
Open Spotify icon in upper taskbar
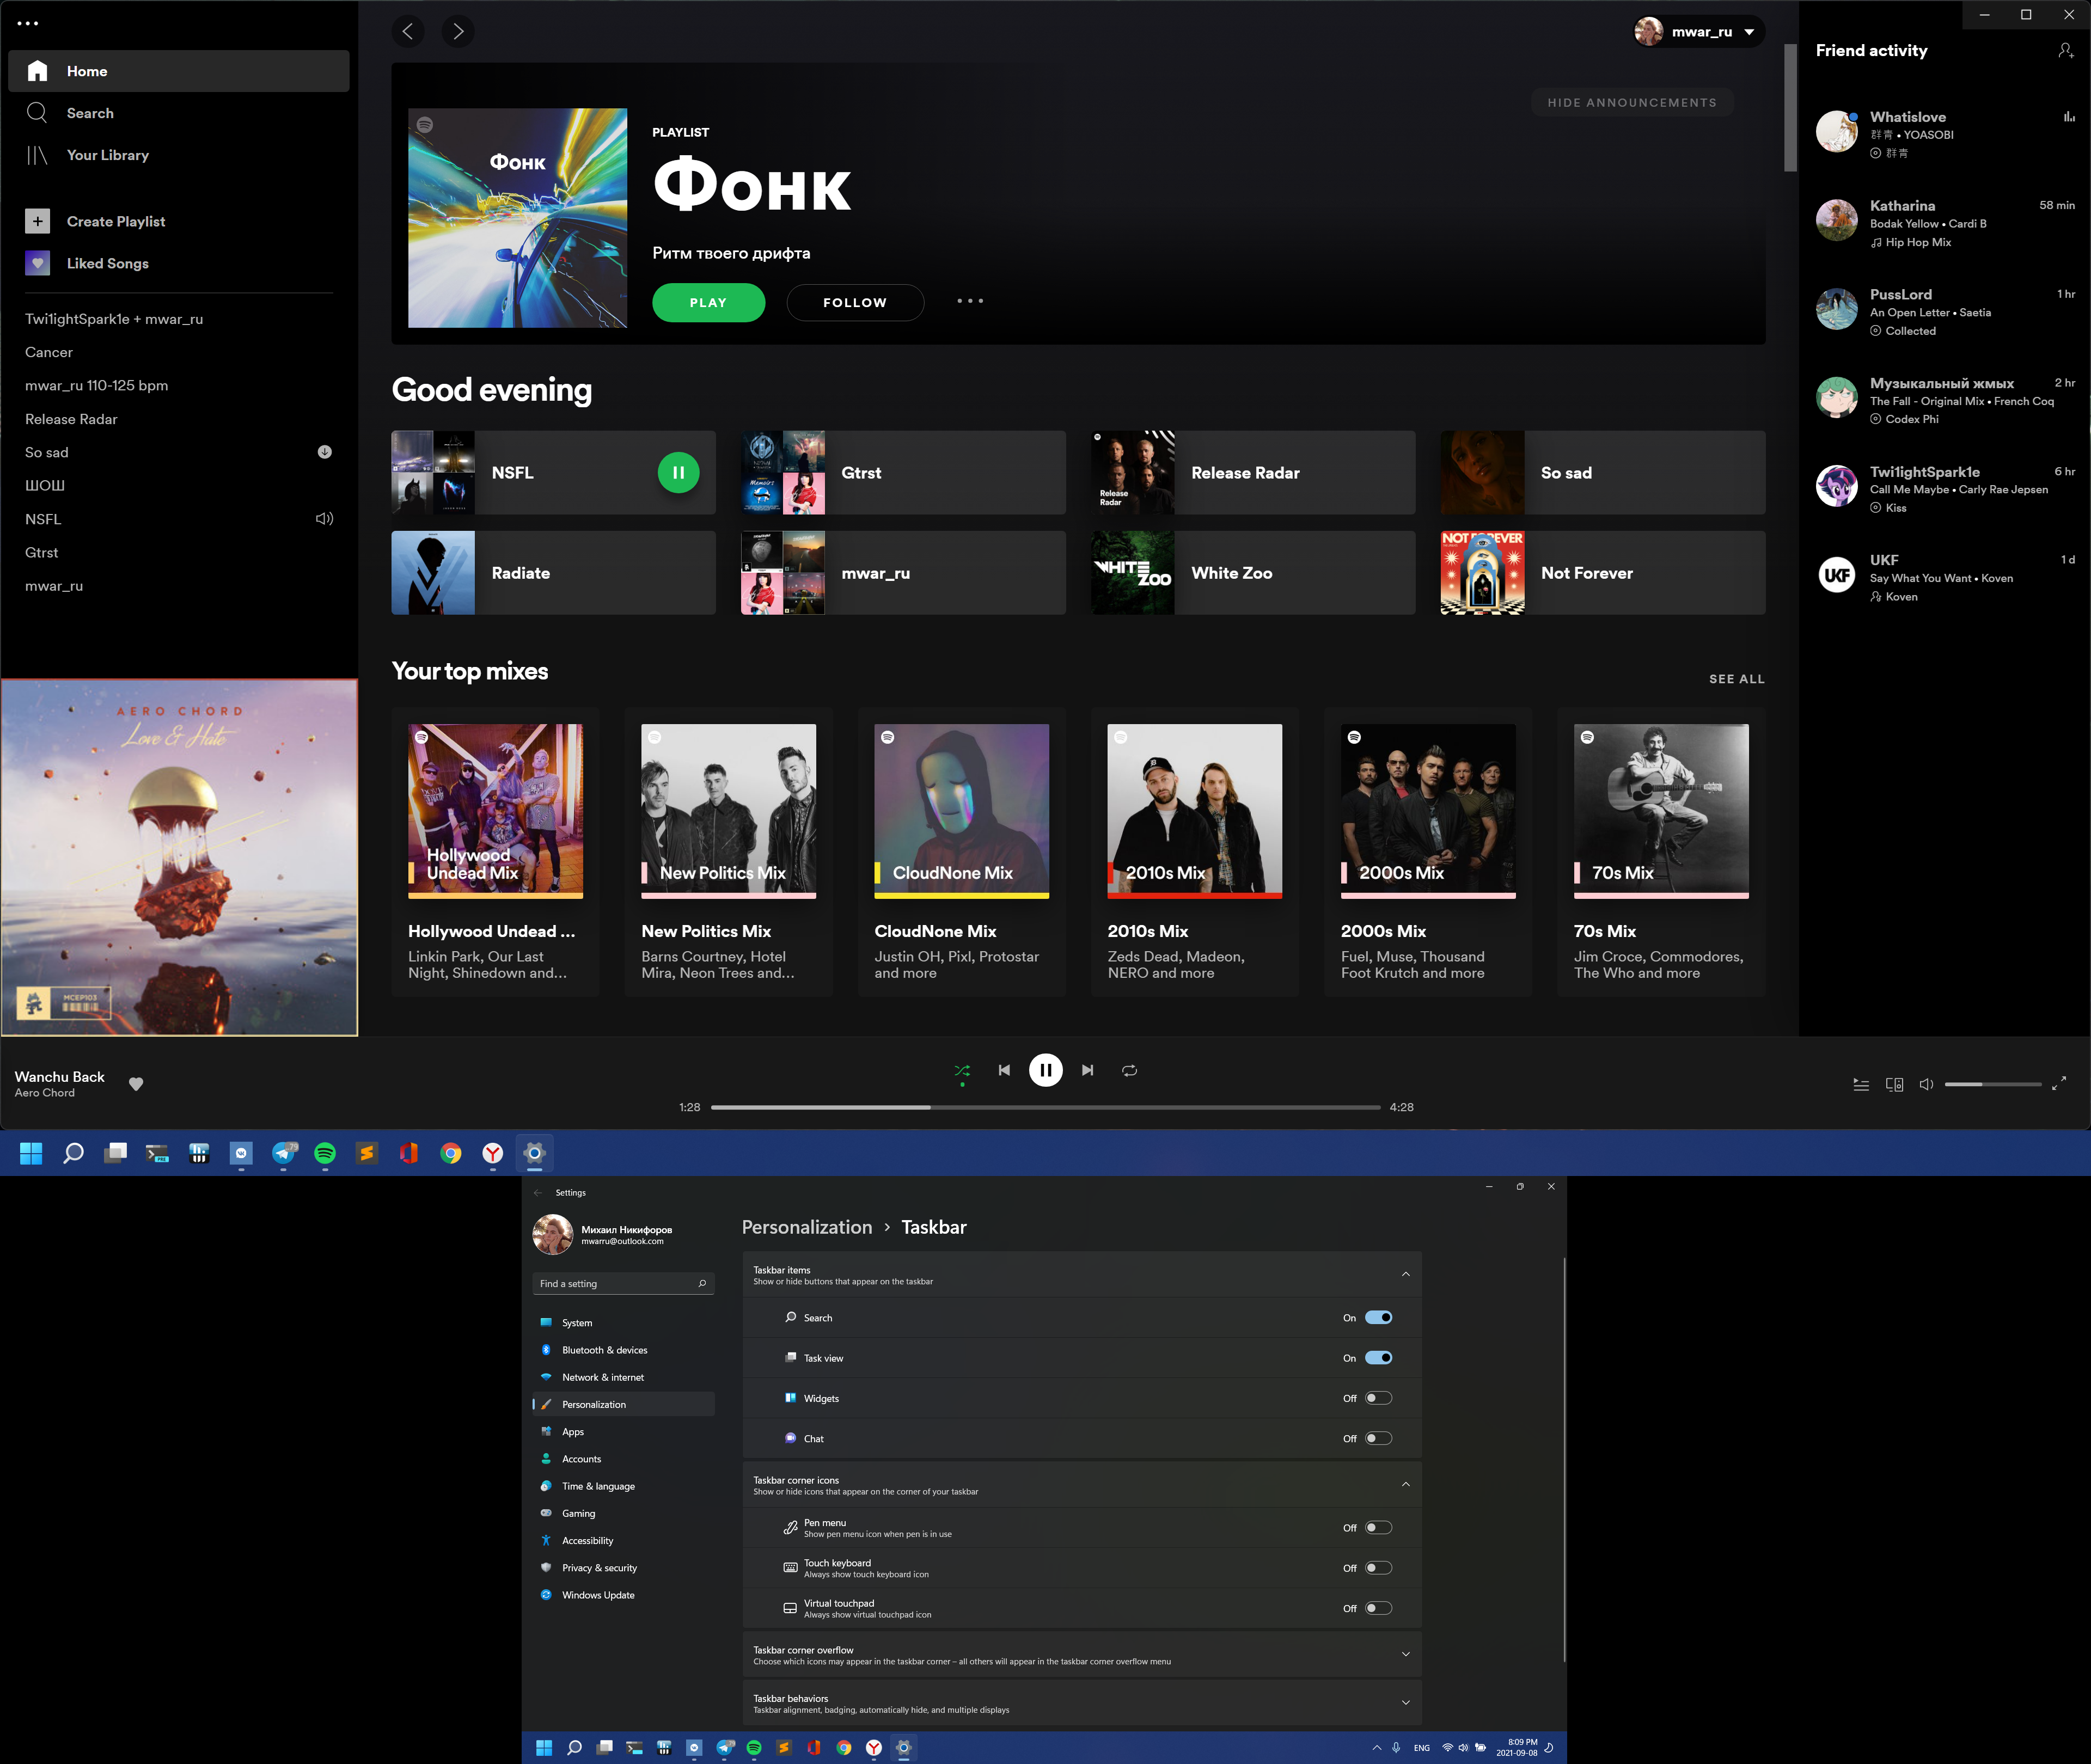(x=325, y=1153)
